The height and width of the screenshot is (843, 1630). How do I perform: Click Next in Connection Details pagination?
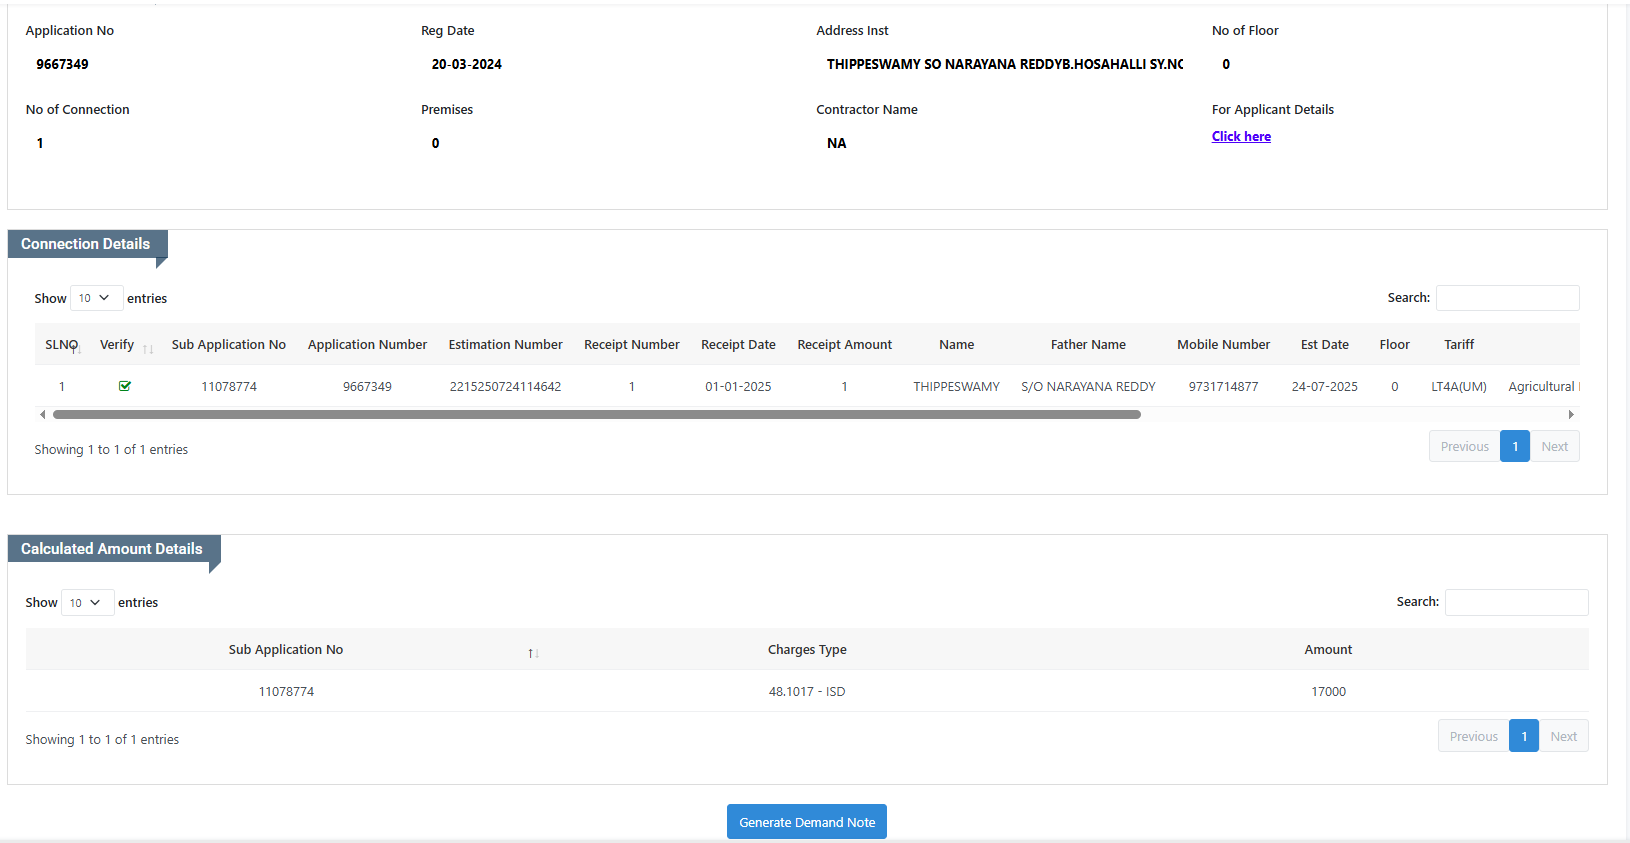(x=1554, y=447)
